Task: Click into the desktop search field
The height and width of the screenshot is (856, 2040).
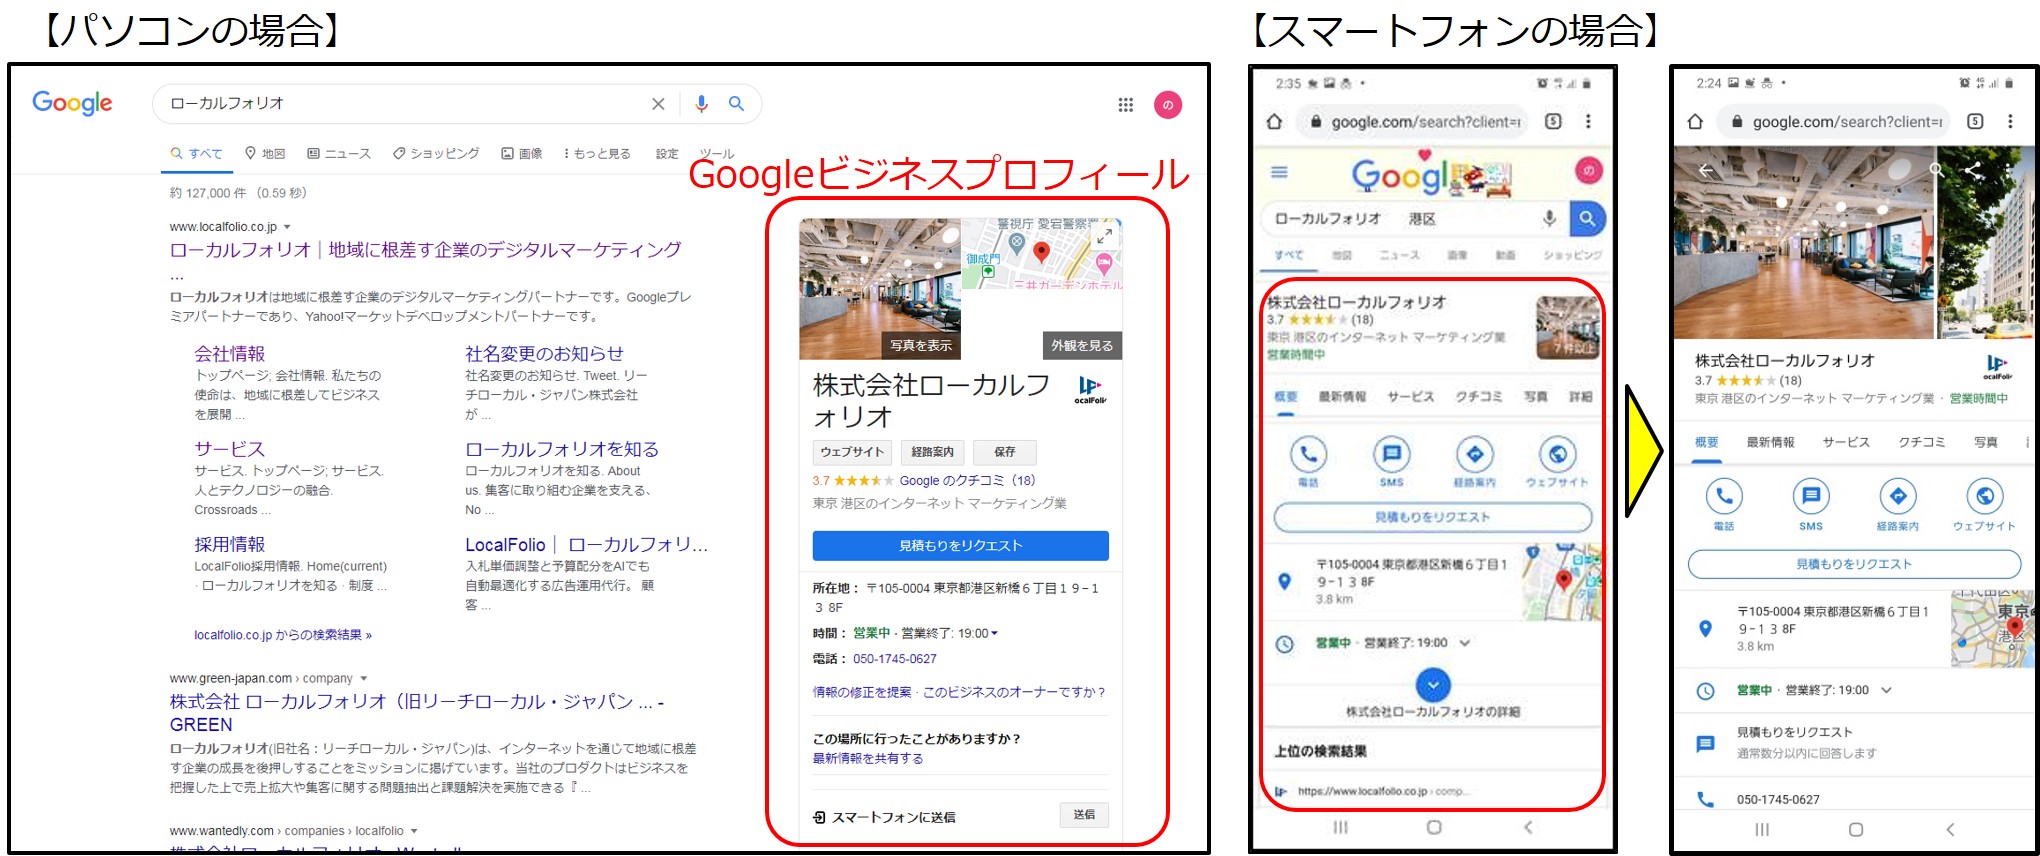Action: click(x=405, y=104)
